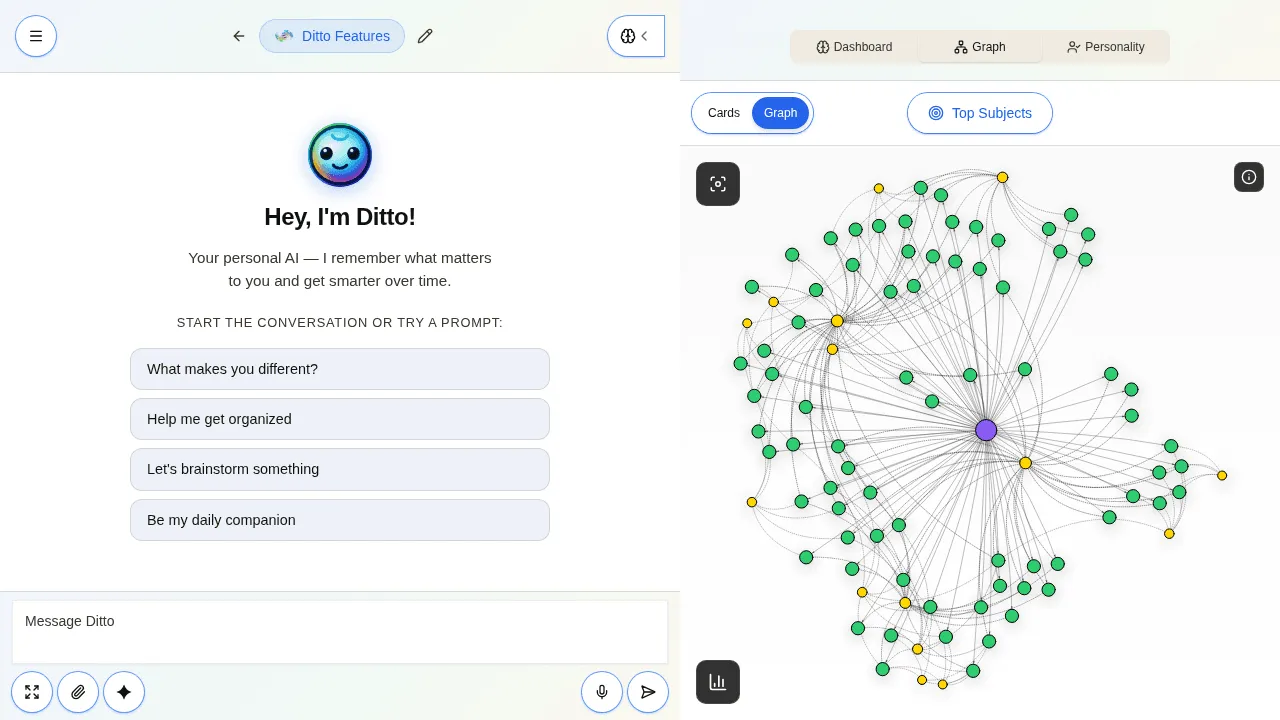Select the central purple graph node
The width and height of the screenshot is (1280, 720).
(986, 430)
